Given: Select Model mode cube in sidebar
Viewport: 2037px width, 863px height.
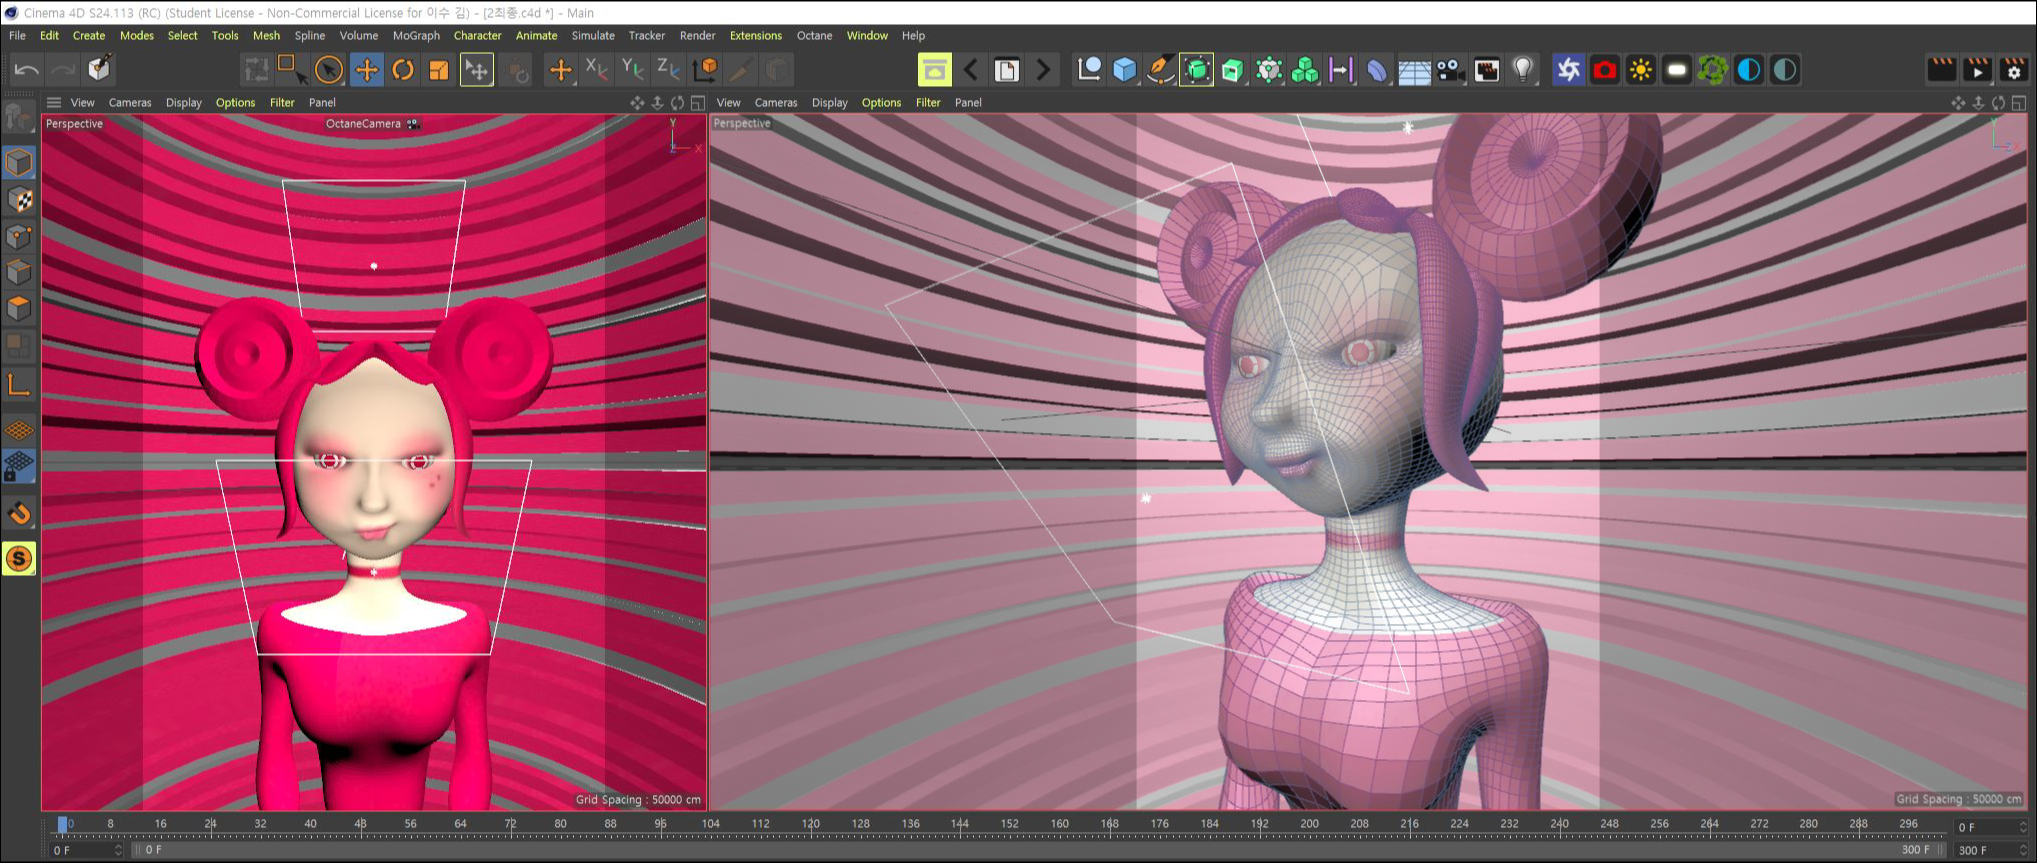Looking at the screenshot, I should click(x=19, y=162).
